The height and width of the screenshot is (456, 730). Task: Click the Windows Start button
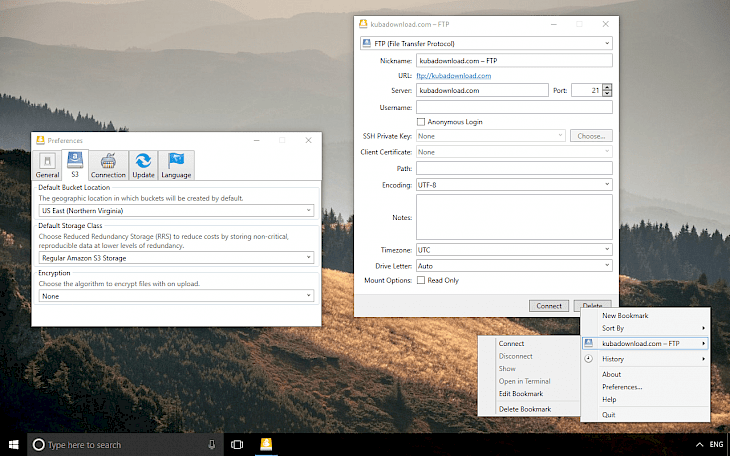tap(14, 445)
